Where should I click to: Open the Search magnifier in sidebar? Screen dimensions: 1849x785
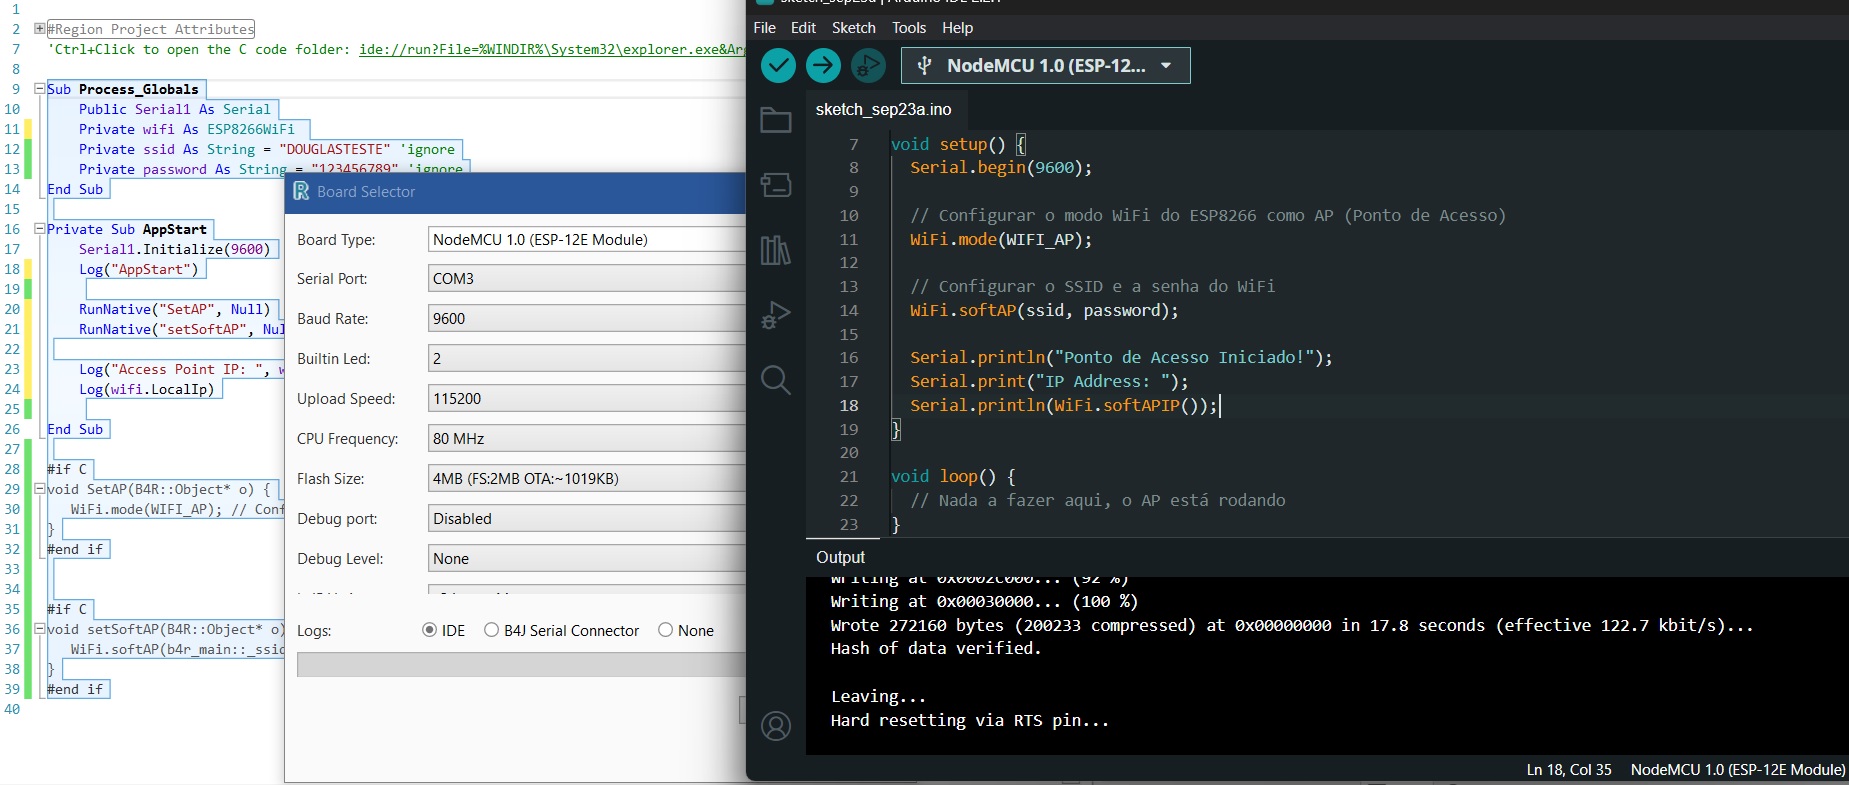tap(776, 380)
